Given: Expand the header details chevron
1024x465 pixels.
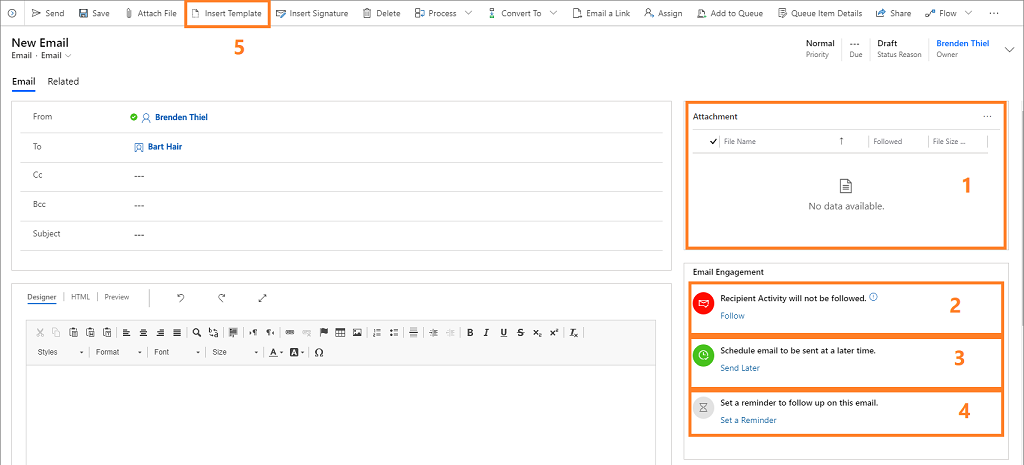Looking at the screenshot, I should [x=1012, y=50].
